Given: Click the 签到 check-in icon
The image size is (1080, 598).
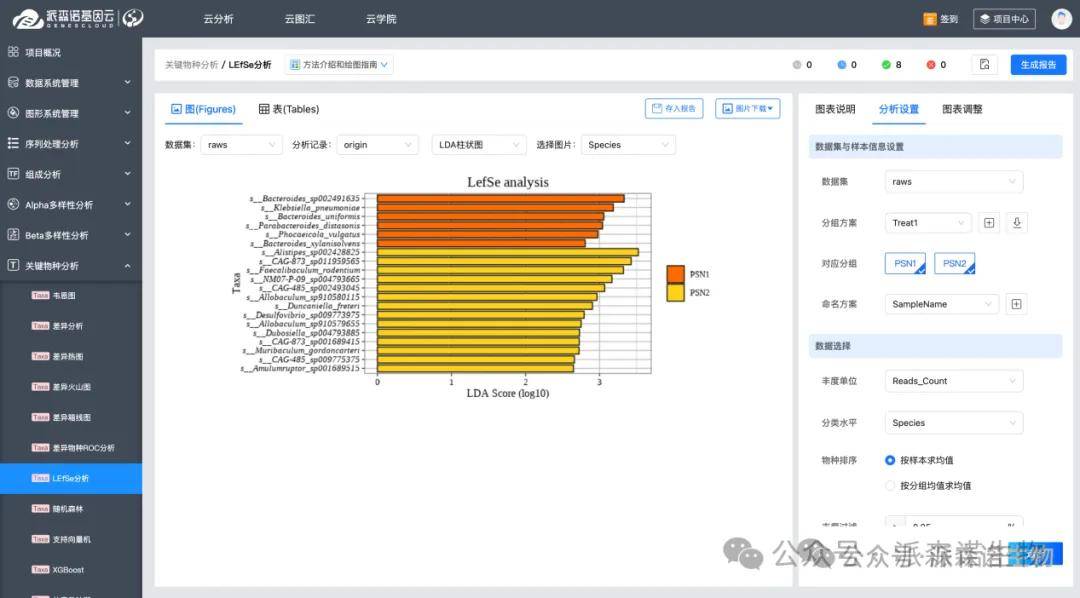Looking at the screenshot, I should pos(929,19).
